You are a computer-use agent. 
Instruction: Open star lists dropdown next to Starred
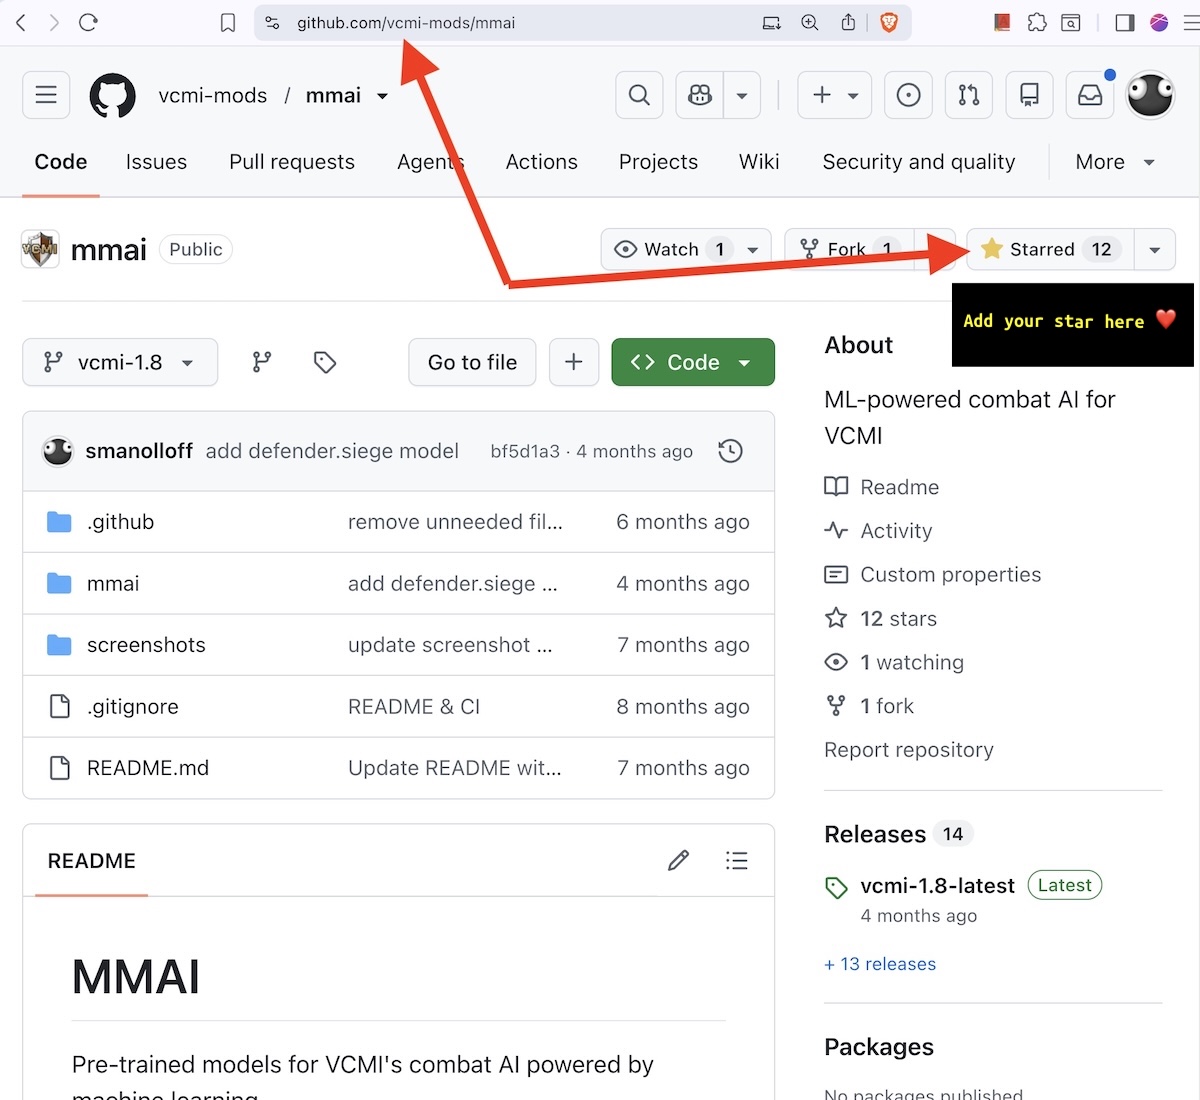[x=1155, y=249]
